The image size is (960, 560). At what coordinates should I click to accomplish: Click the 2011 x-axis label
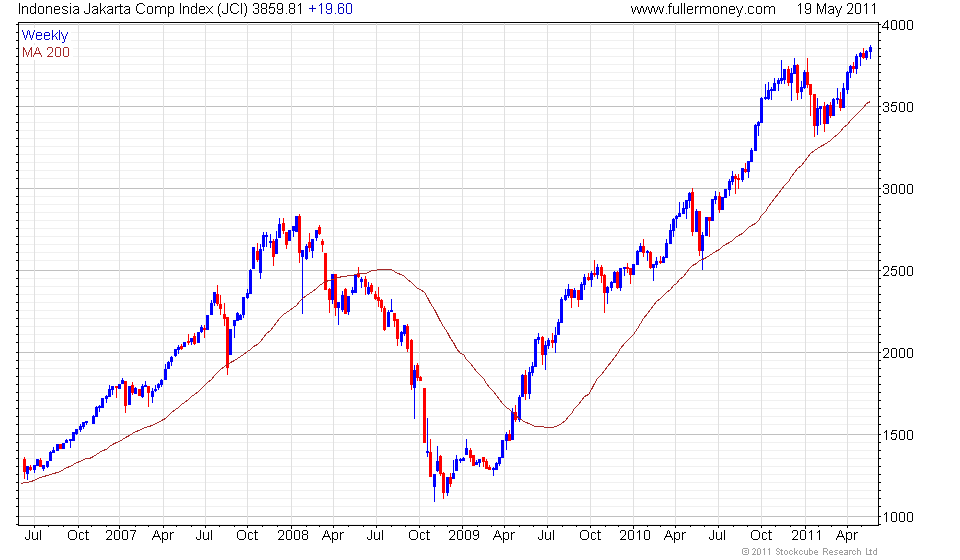pyautogui.click(x=806, y=536)
